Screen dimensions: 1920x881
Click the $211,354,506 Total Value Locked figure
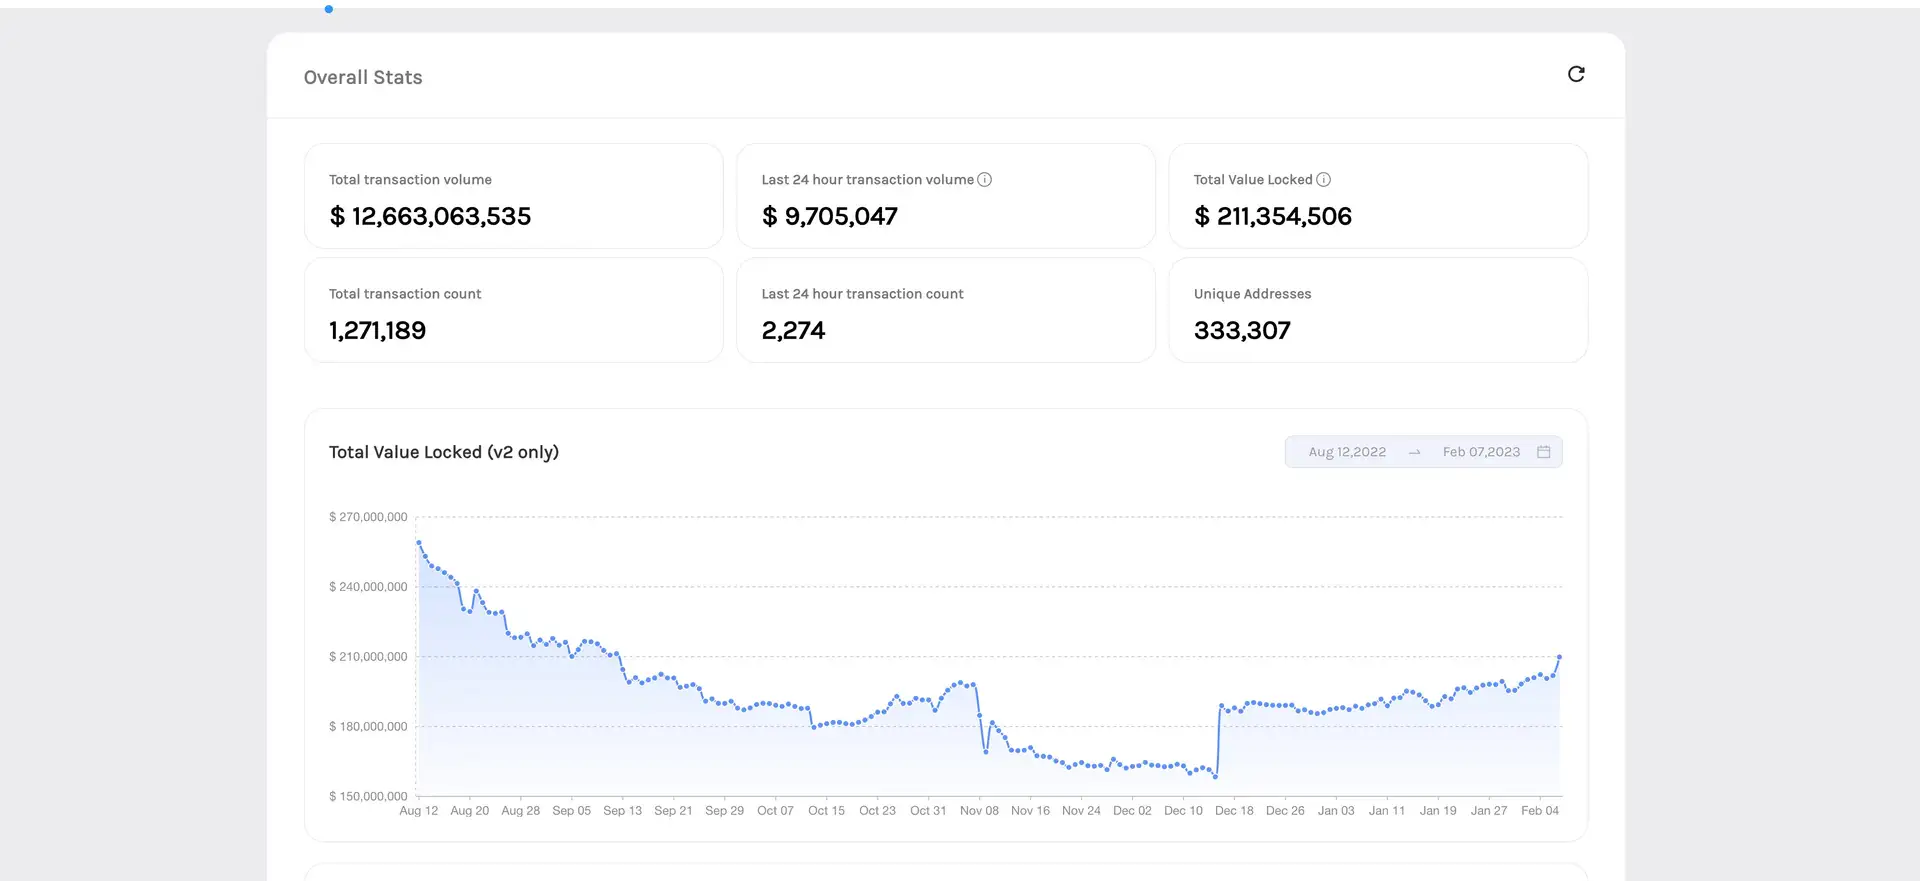[x=1272, y=216]
